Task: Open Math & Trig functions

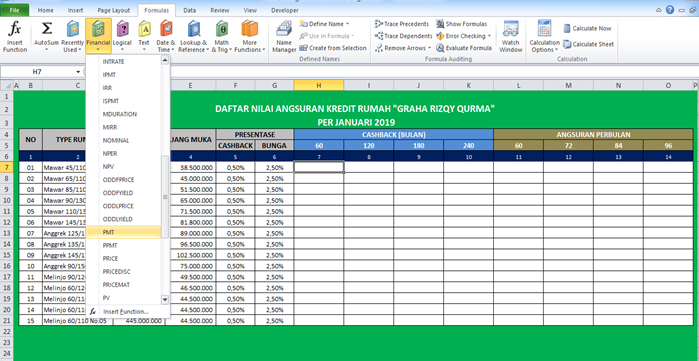Action: [x=222, y=37]
